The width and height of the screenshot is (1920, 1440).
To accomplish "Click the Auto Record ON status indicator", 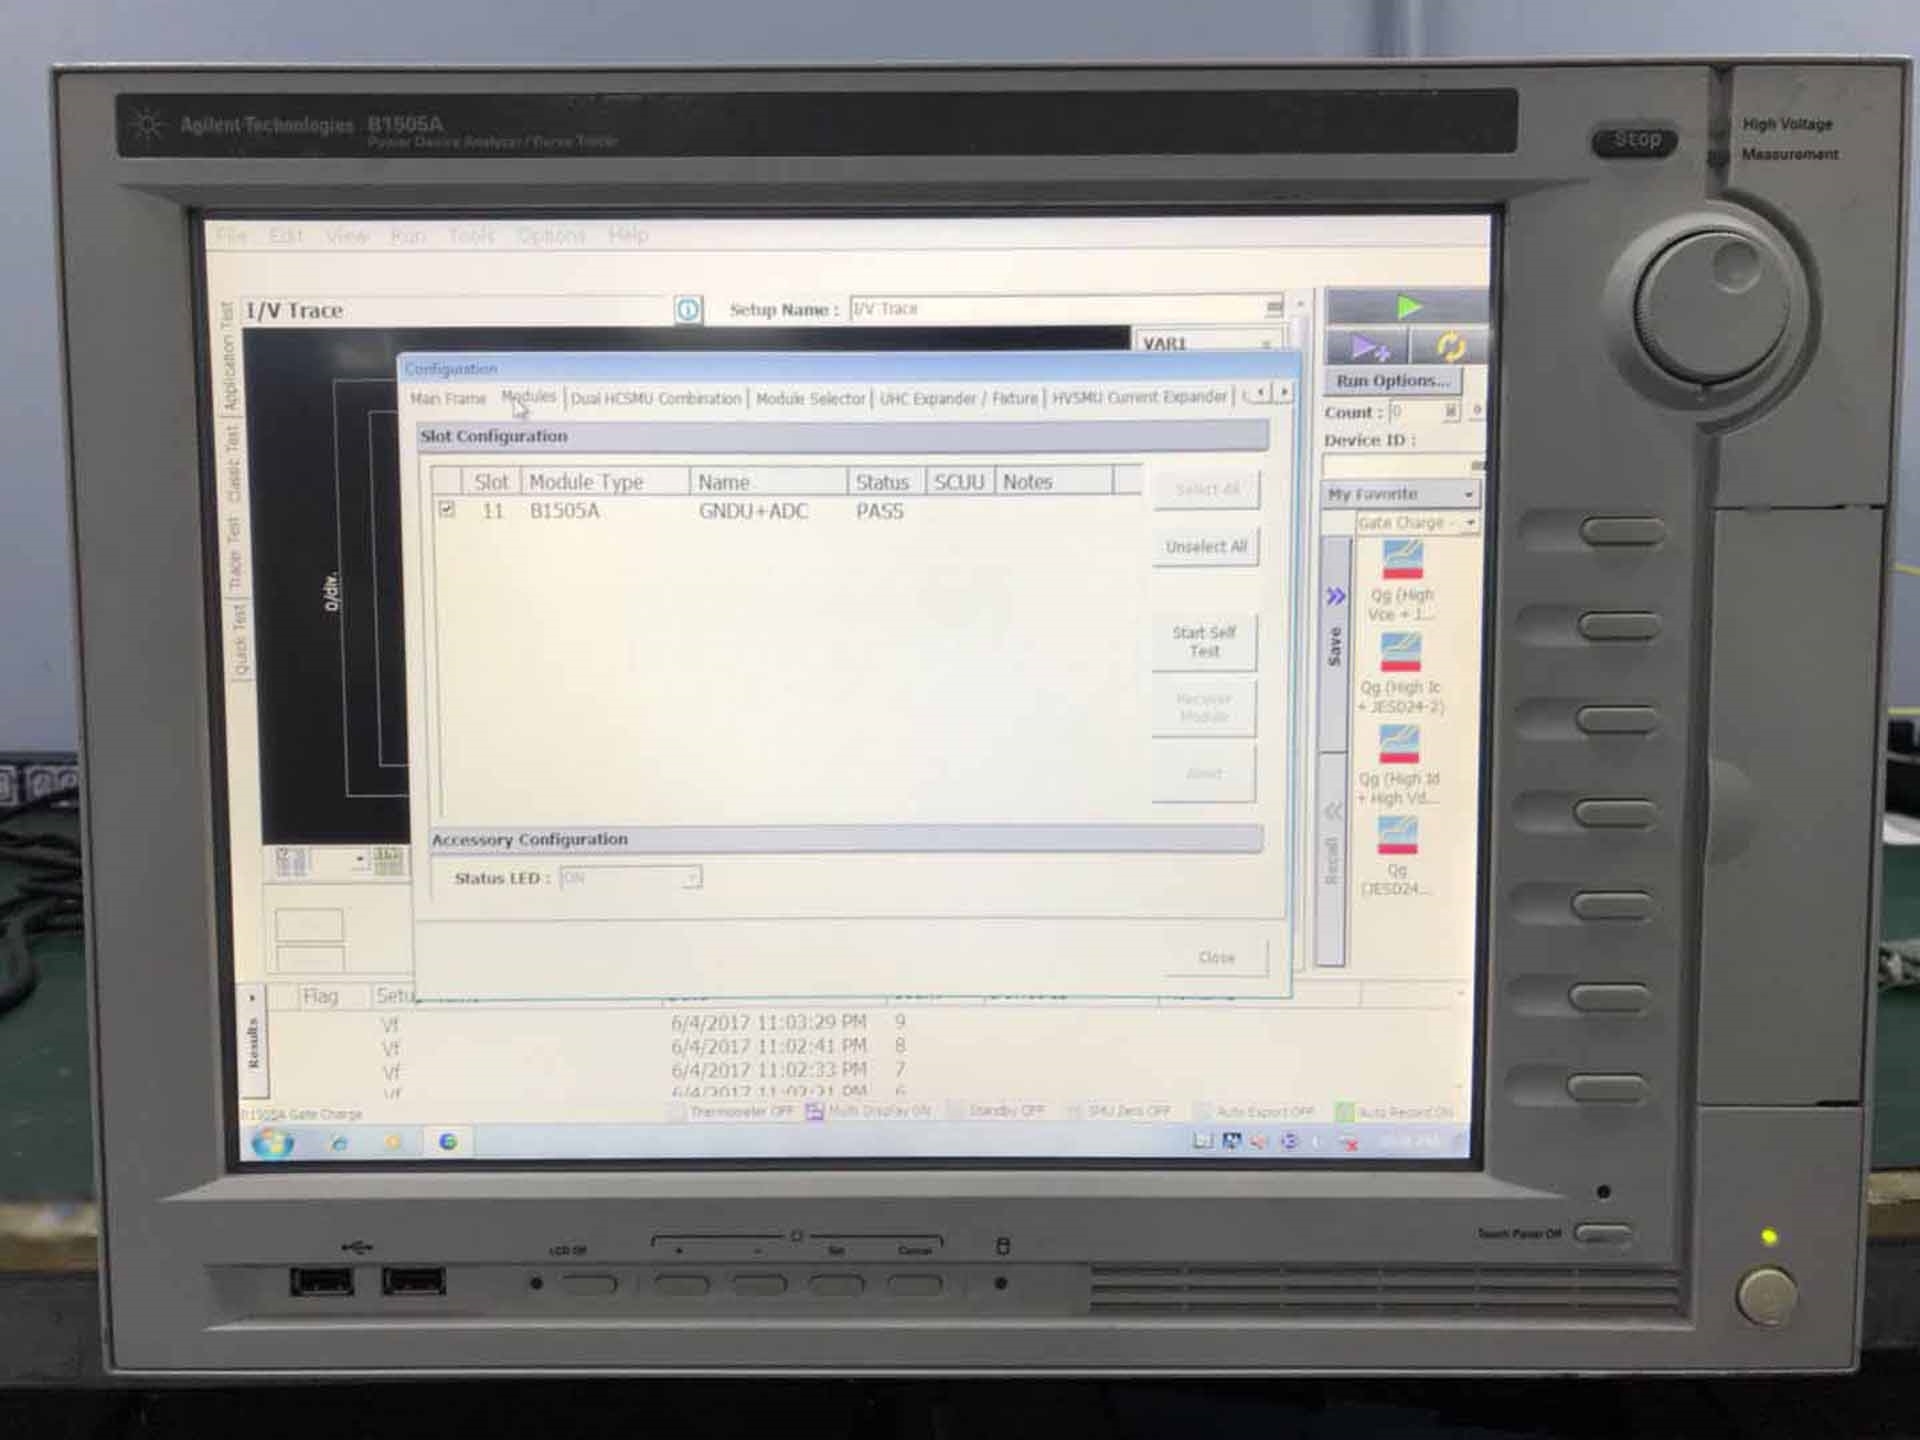I will tap(1394, 1112).
